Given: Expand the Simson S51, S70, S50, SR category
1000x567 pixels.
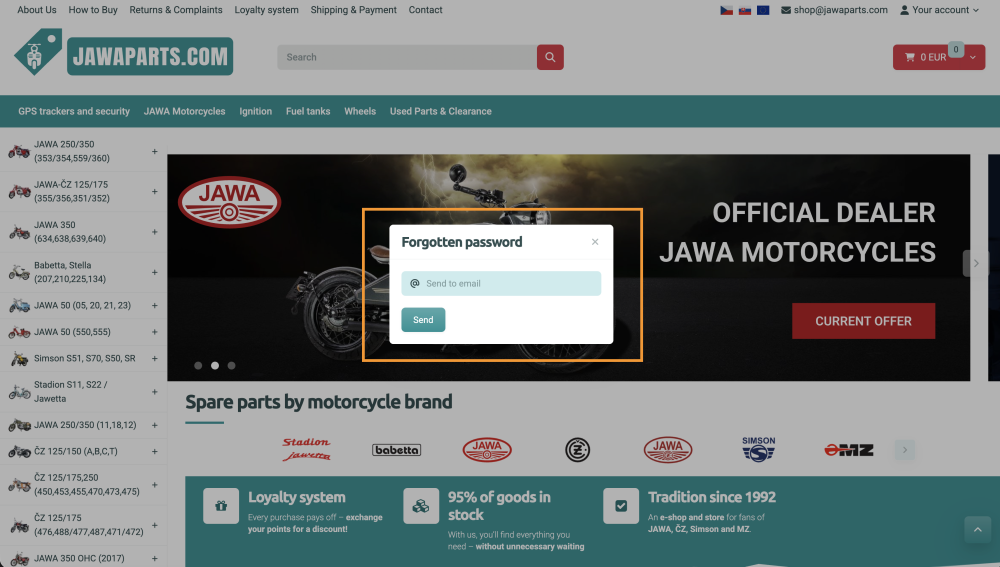Looking at the screenshot, I should tap(154, 358).
